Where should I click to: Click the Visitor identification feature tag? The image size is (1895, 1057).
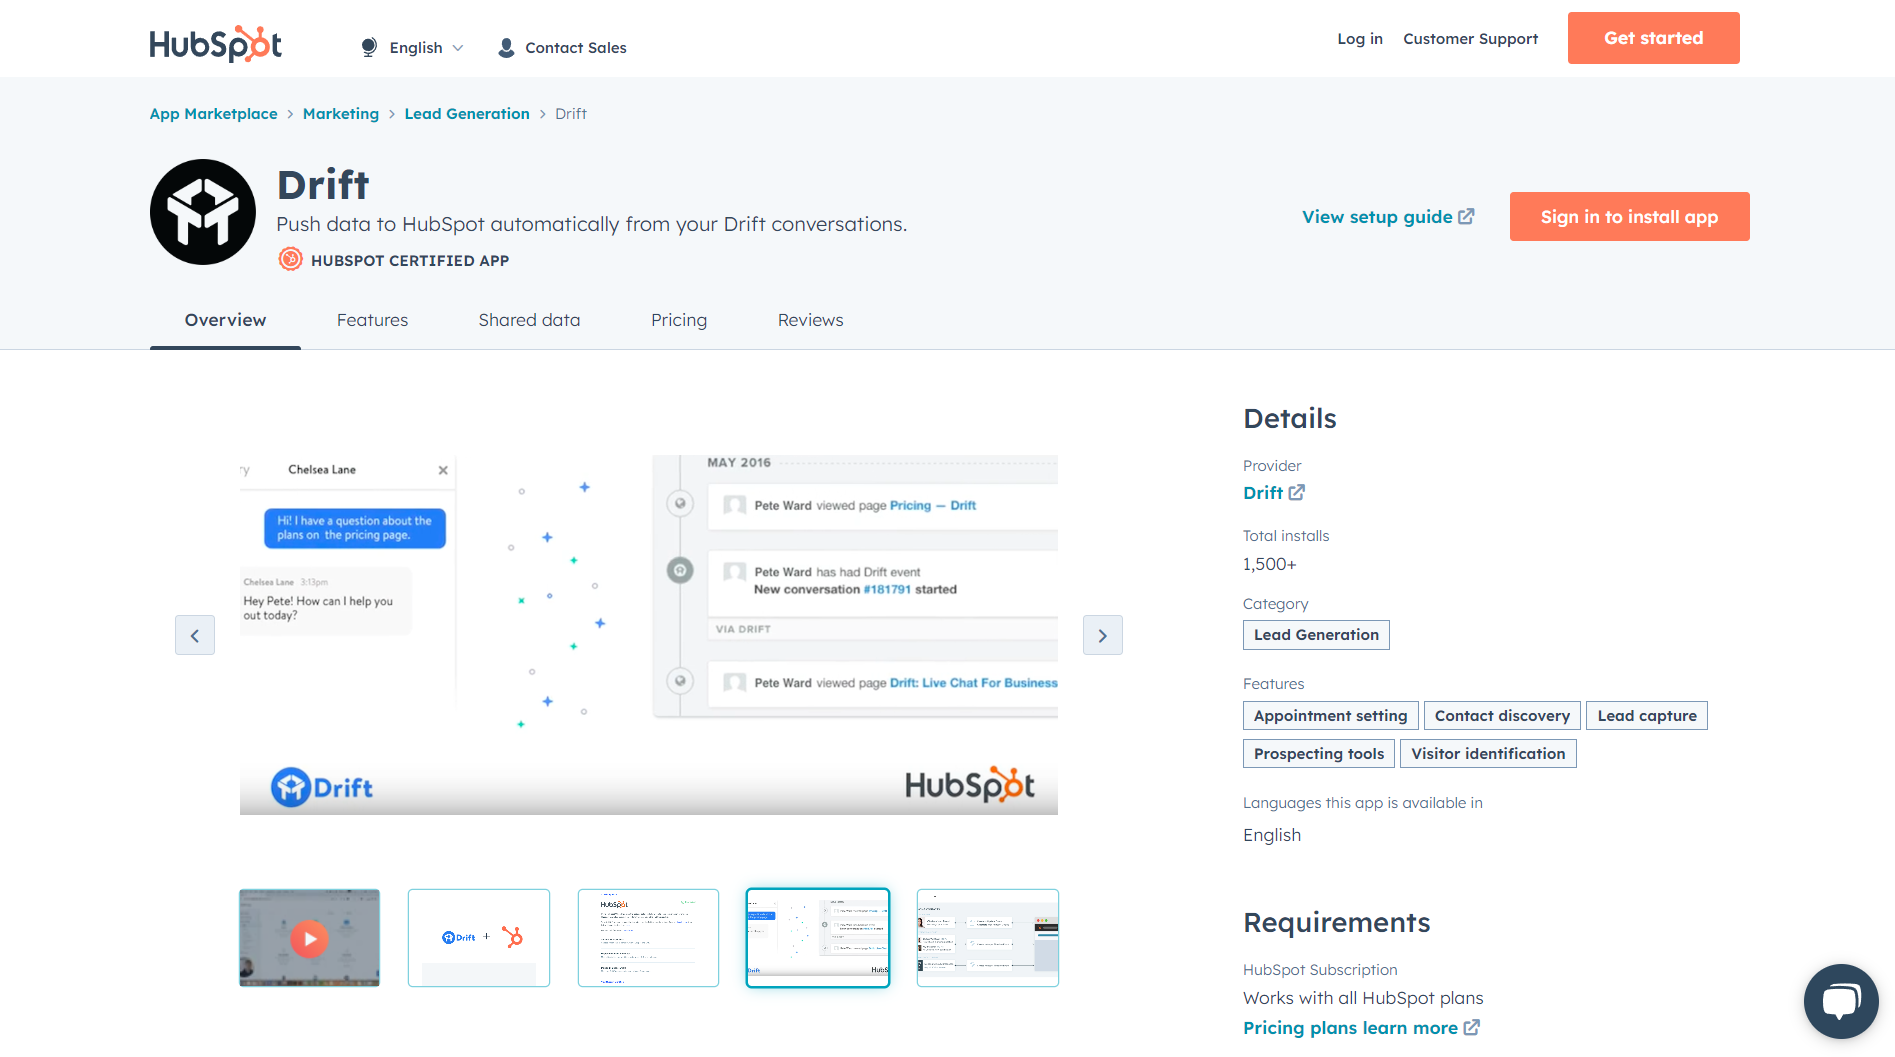pyautogui.click(x=1488, y=754)
